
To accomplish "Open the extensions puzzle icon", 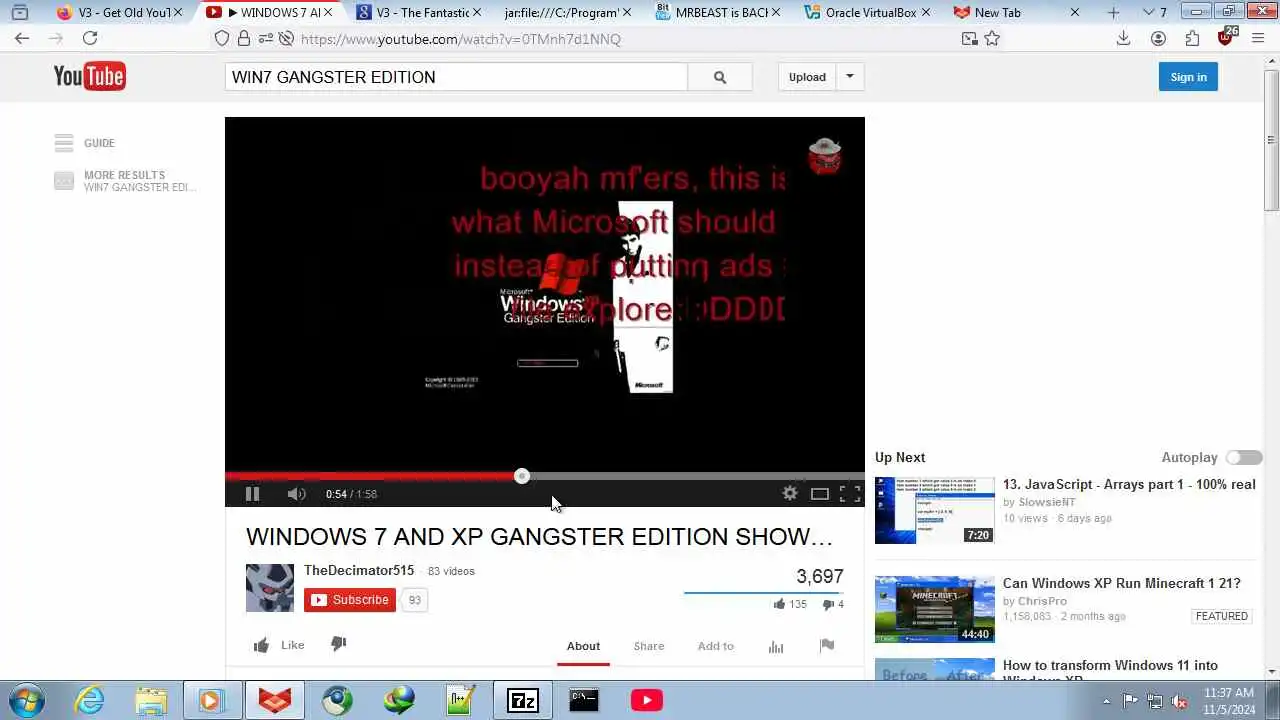I will click(1192, 38).
